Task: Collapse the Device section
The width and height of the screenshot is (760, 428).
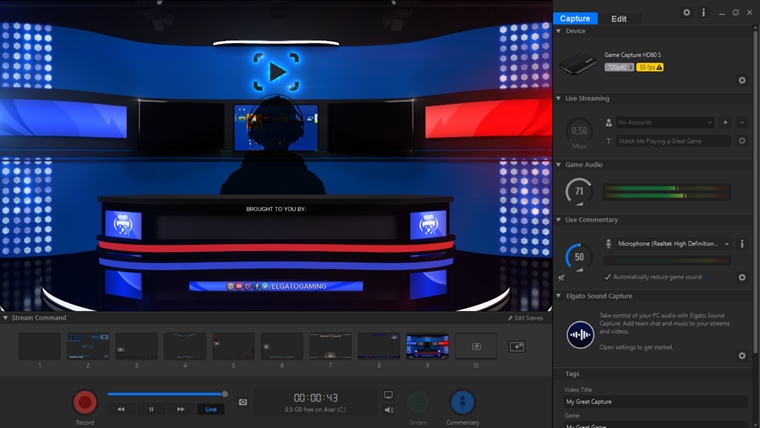Action: pyautogui.click(x=558, y=31)
